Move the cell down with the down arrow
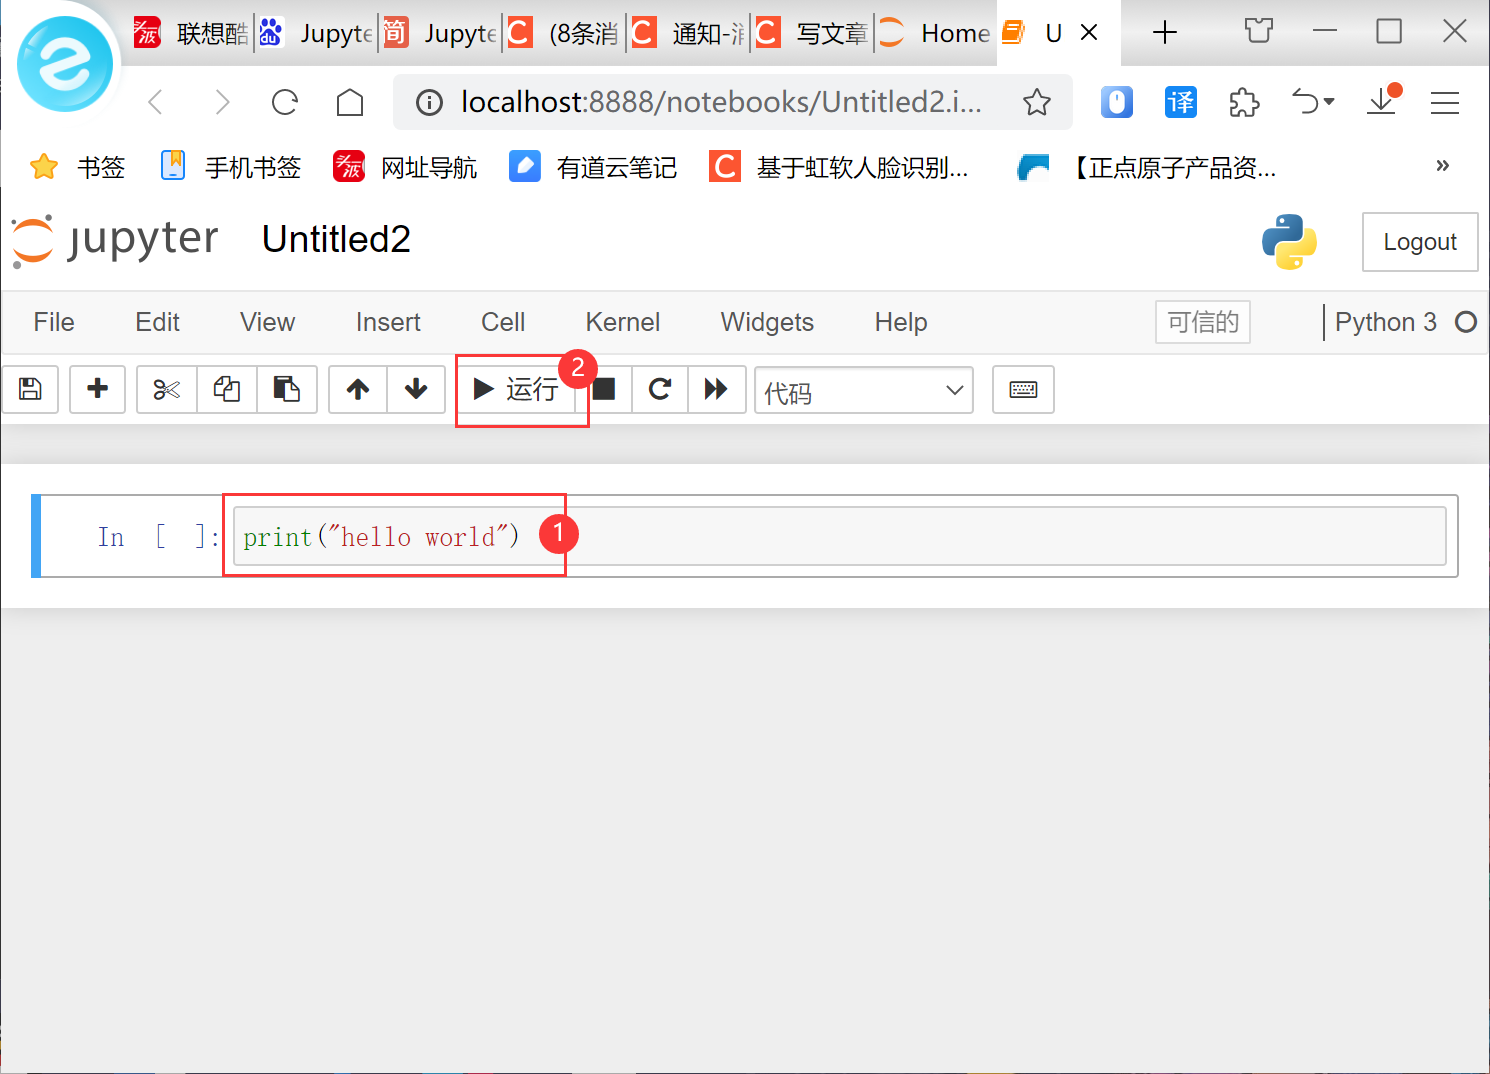This screenshot has width=1490, height=1074. click(x=416, y=389)
